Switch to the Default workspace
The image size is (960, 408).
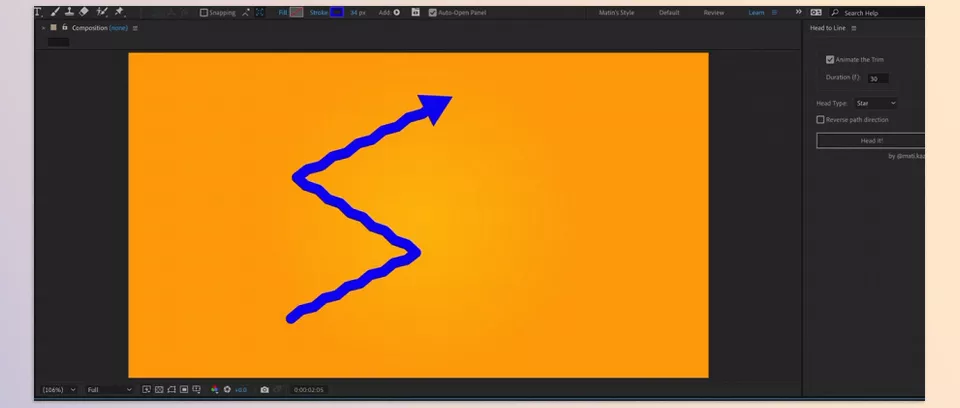pyautogui.click(x=669, y=12)
